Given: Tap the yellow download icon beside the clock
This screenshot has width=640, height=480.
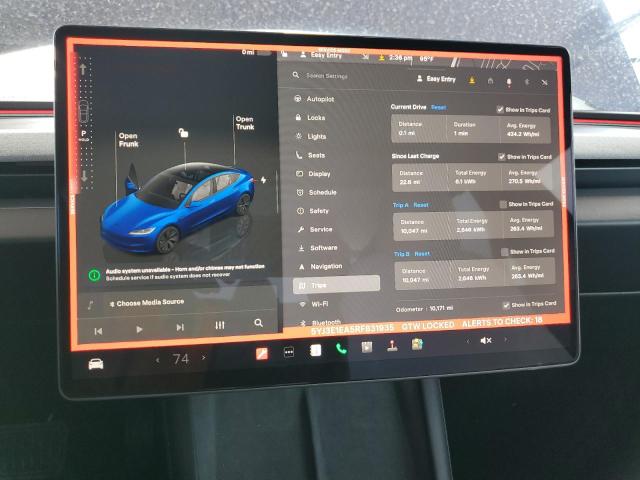Looking at the screenshot, I should point(381,58).
